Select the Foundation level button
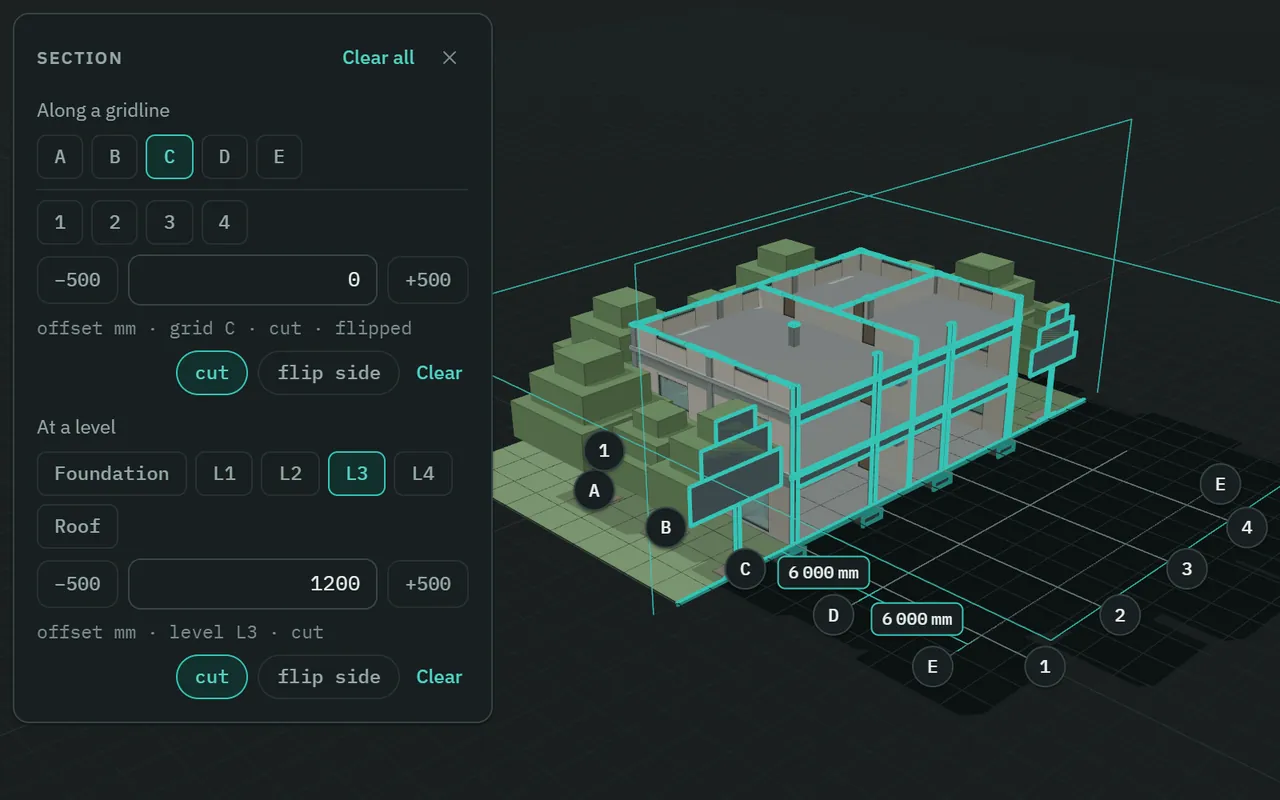The image size is (1280, 800). coord(112,474)
